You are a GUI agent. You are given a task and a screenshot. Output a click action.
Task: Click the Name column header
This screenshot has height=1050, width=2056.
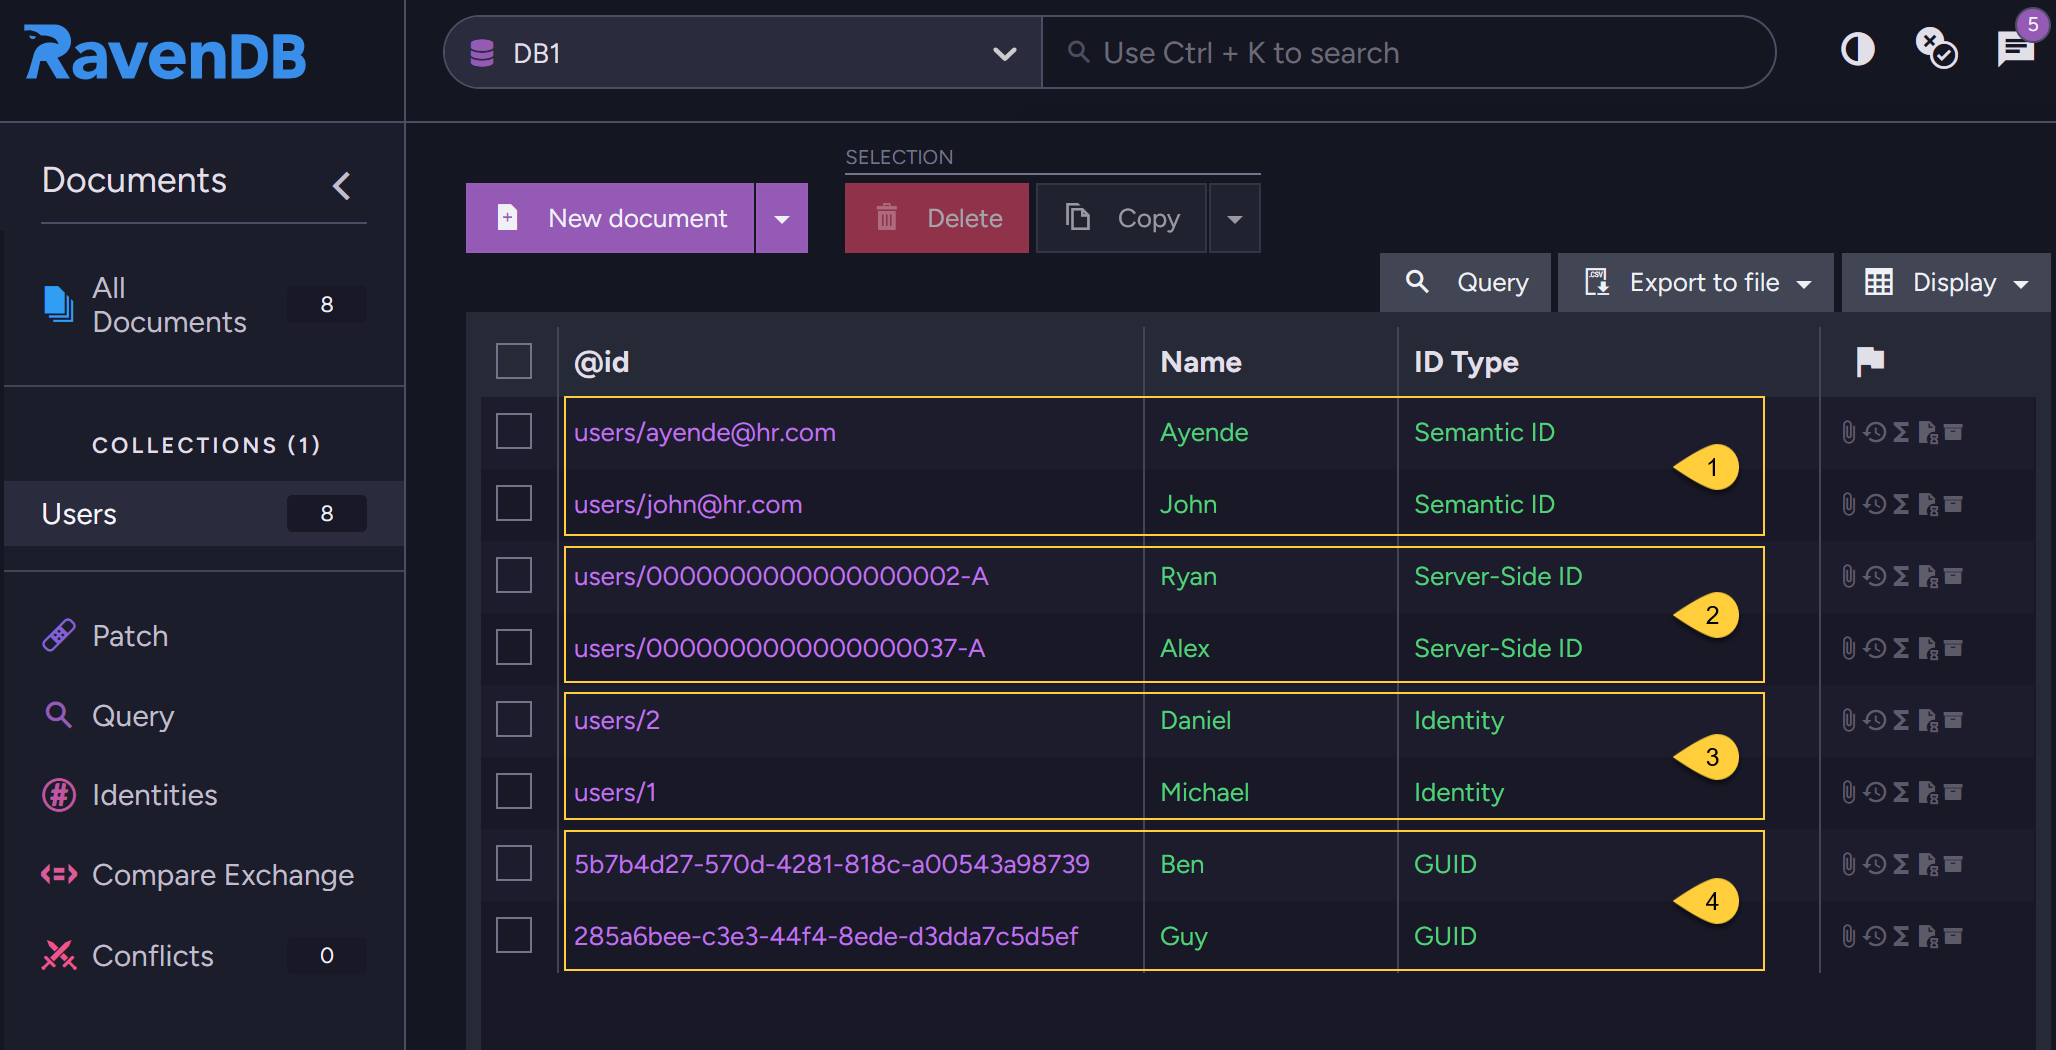1201,361
